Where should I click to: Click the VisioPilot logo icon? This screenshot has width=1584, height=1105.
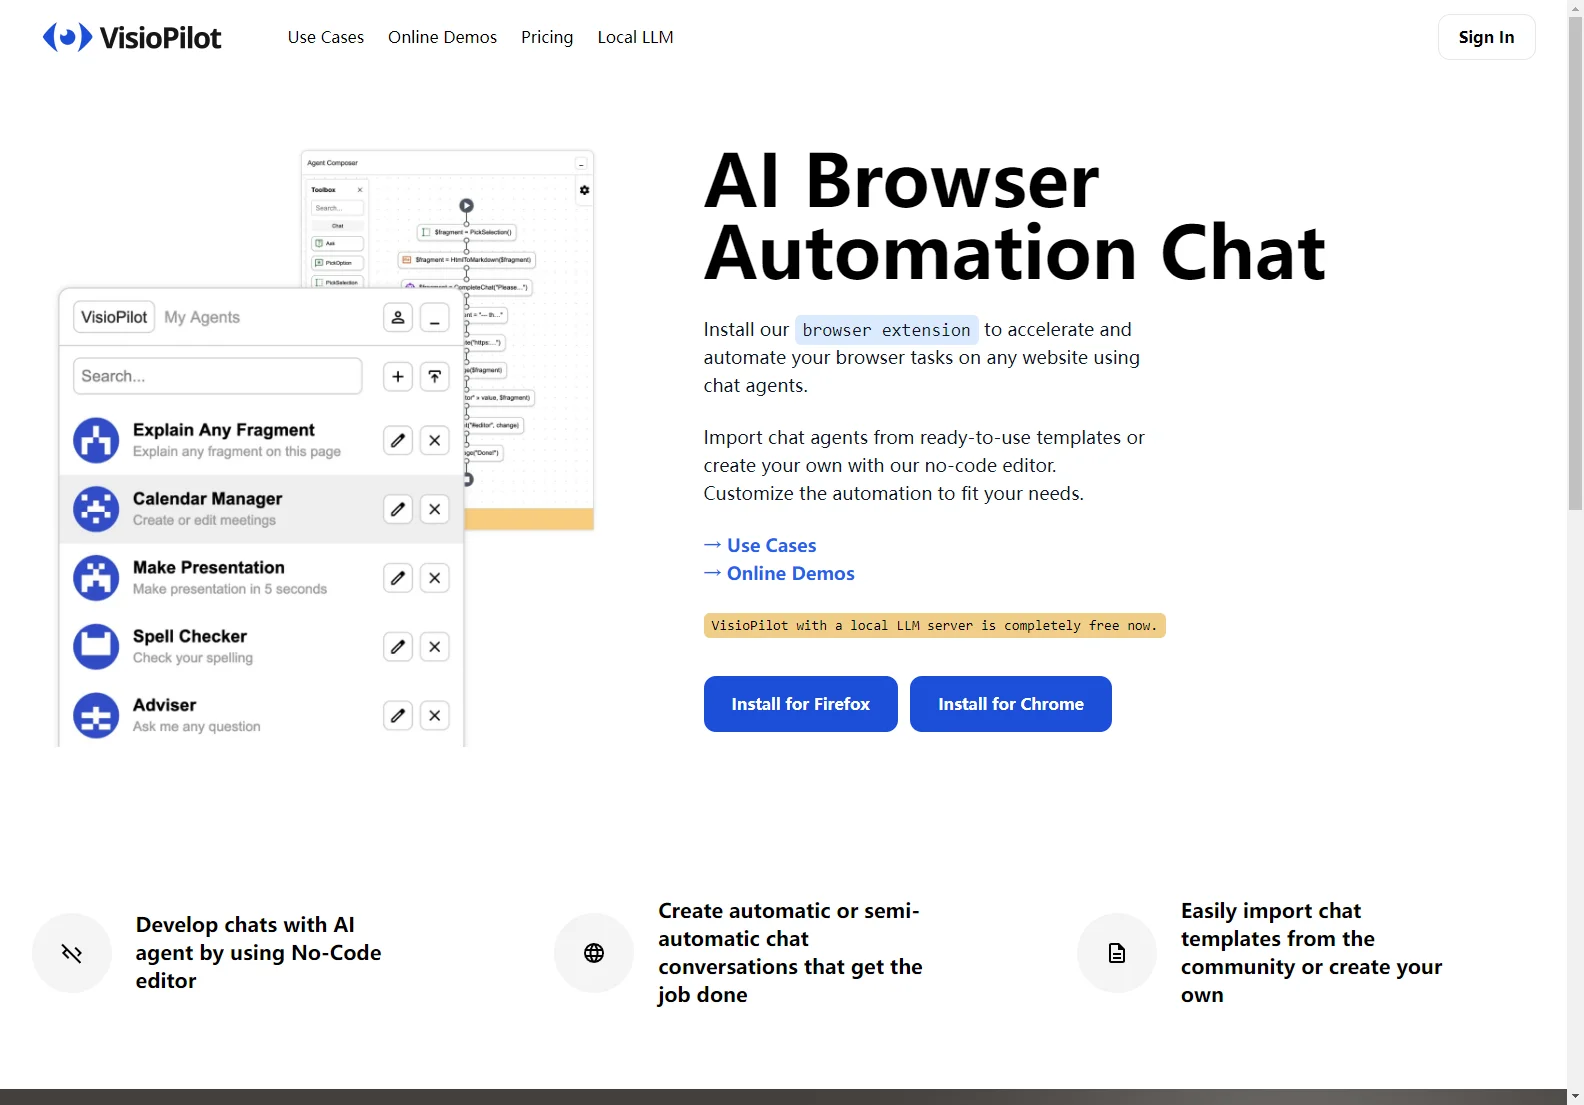67,37
